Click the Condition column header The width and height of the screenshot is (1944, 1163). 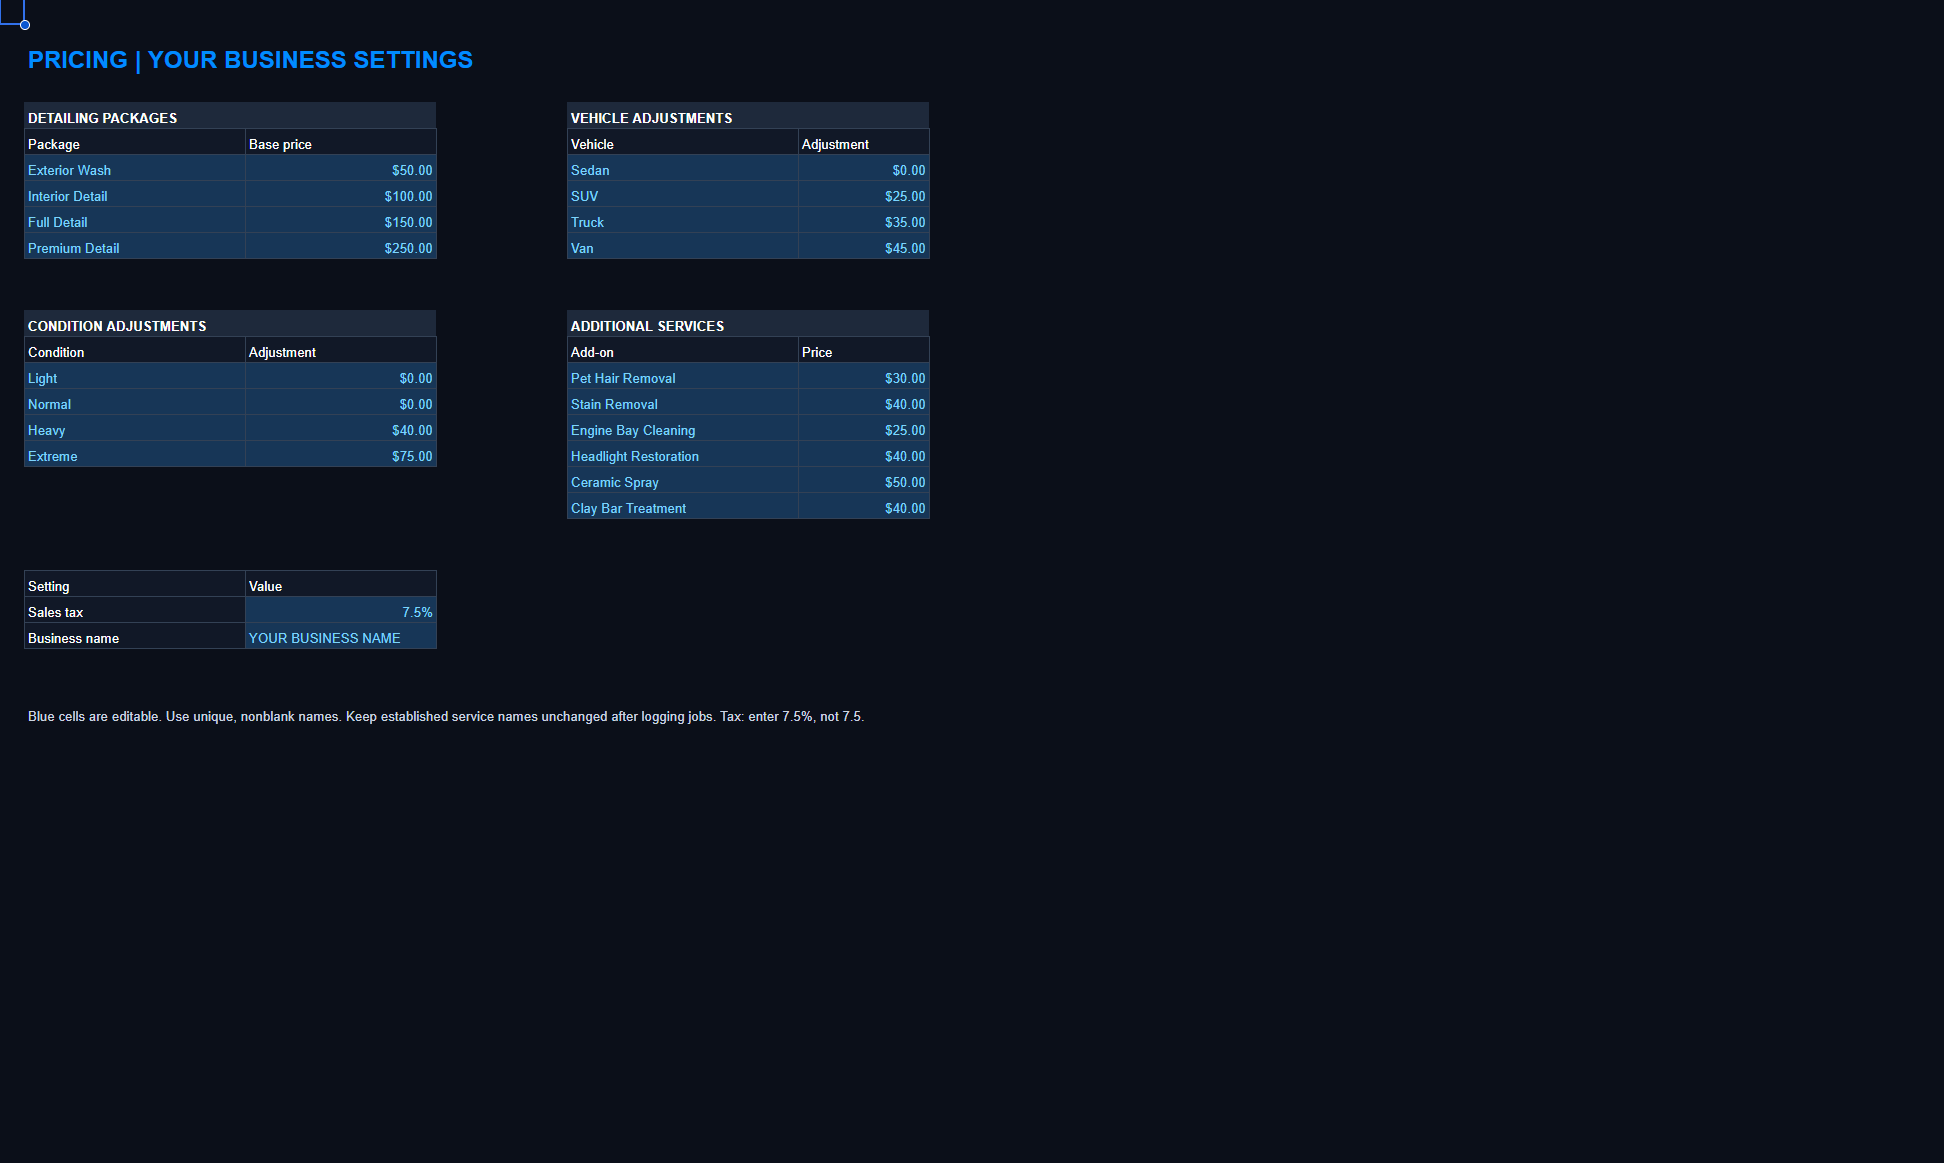(134, 352)
